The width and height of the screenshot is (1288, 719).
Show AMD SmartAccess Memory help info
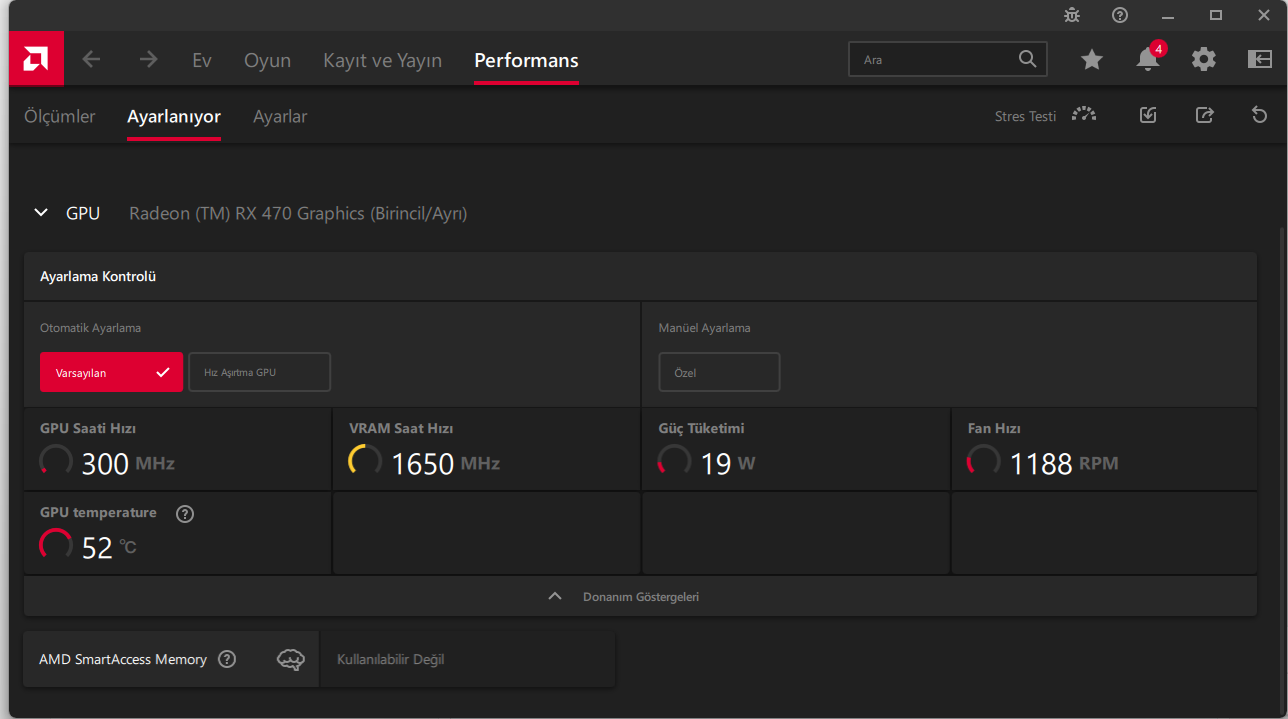pyautogui.click(x=227, y=659)
